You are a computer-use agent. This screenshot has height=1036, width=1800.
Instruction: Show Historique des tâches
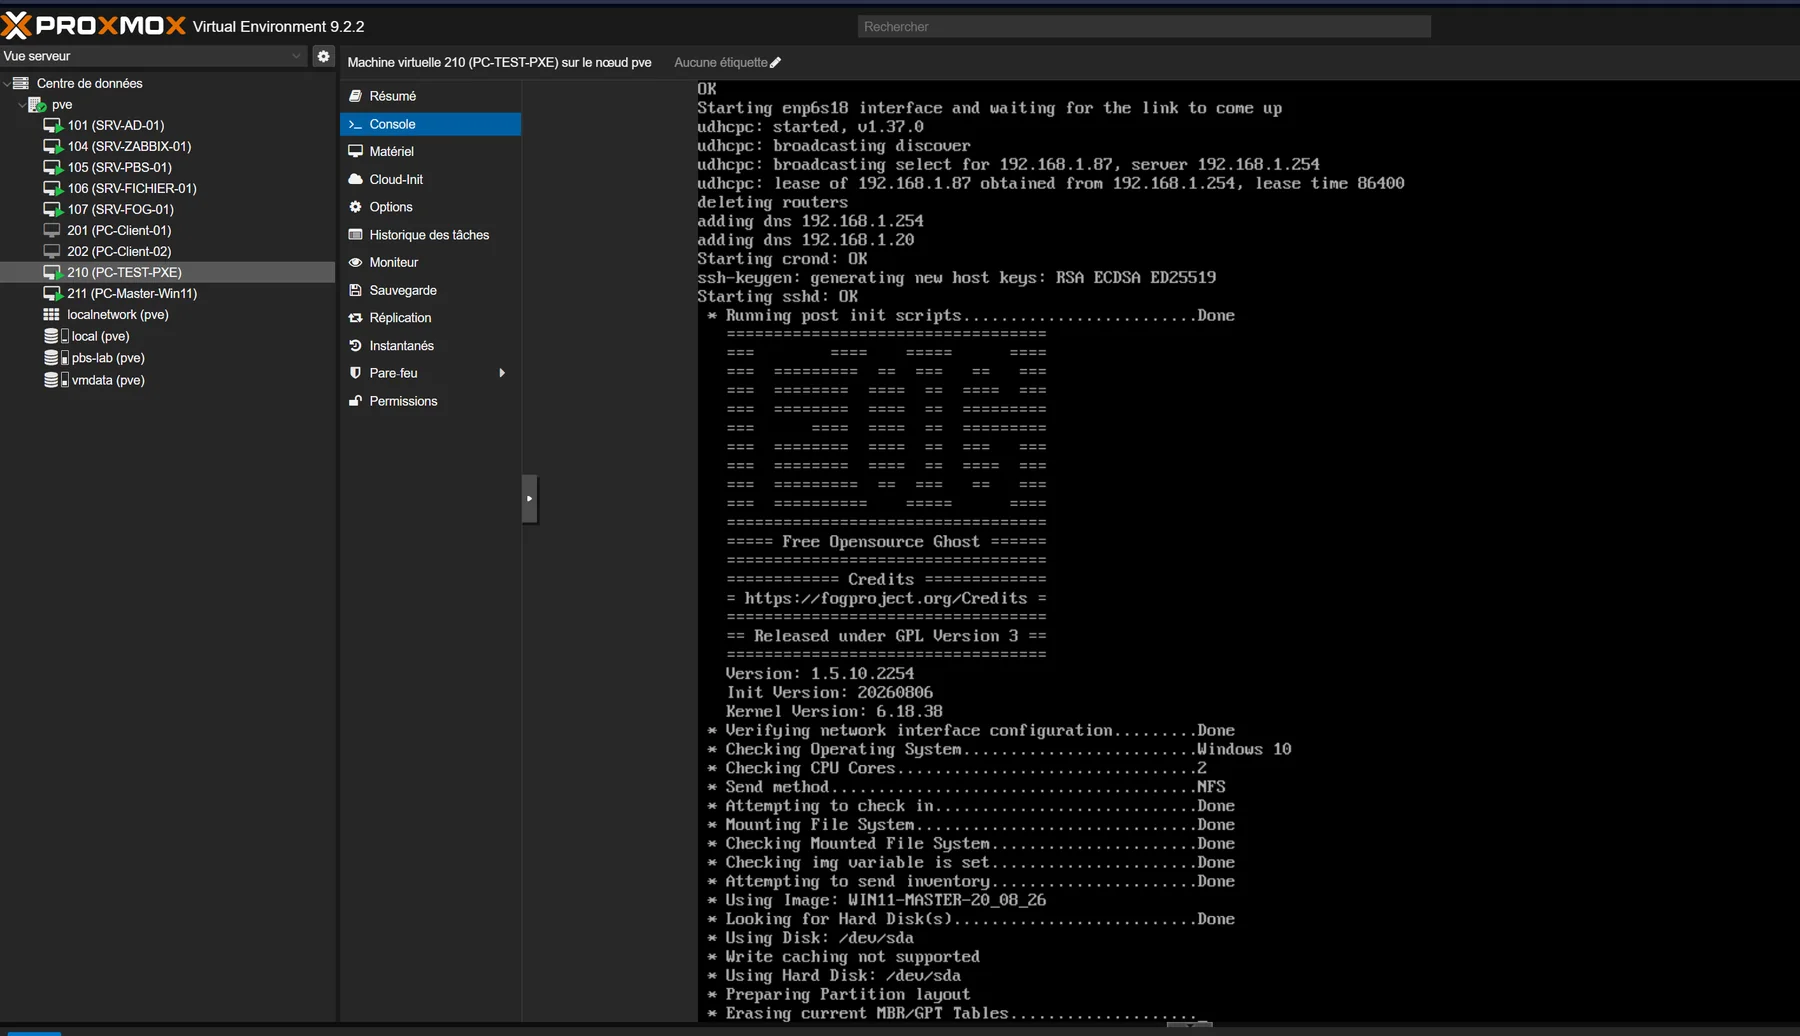point(430,235)
